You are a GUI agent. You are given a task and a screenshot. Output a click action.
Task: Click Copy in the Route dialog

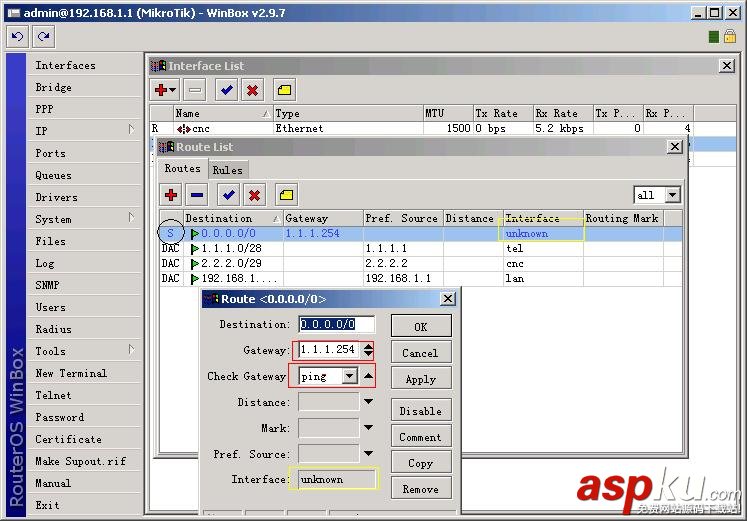coord(421,463)
